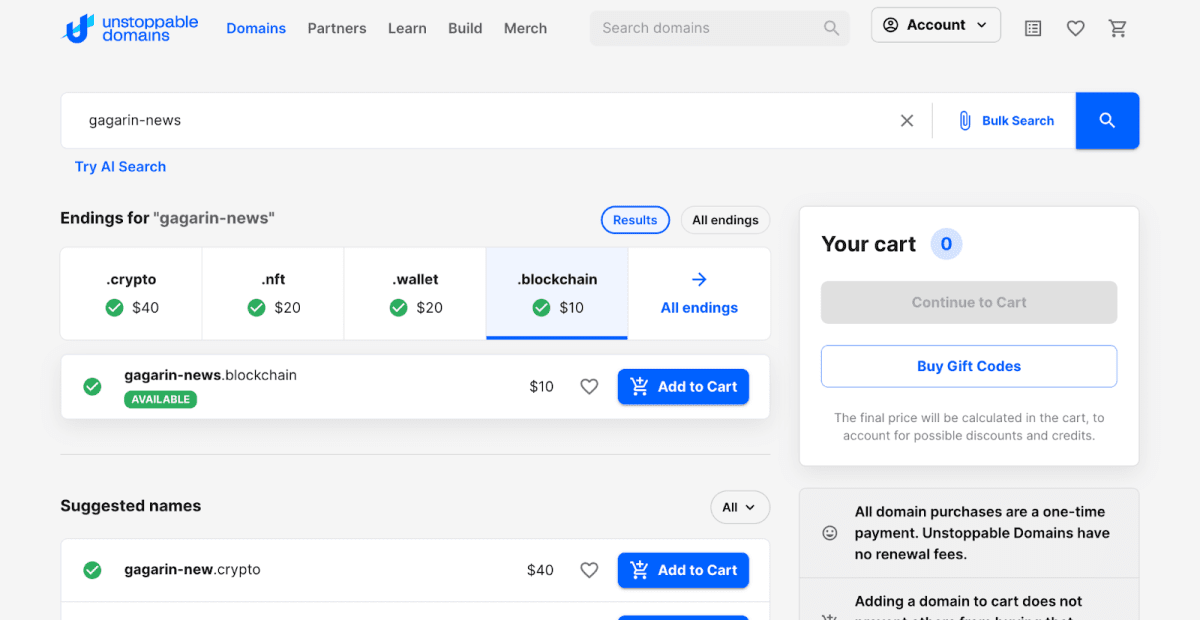Click the gagarin-new.crypto domain name
The width and height of the screenshot is (1200, 620).
pos(192,570)
